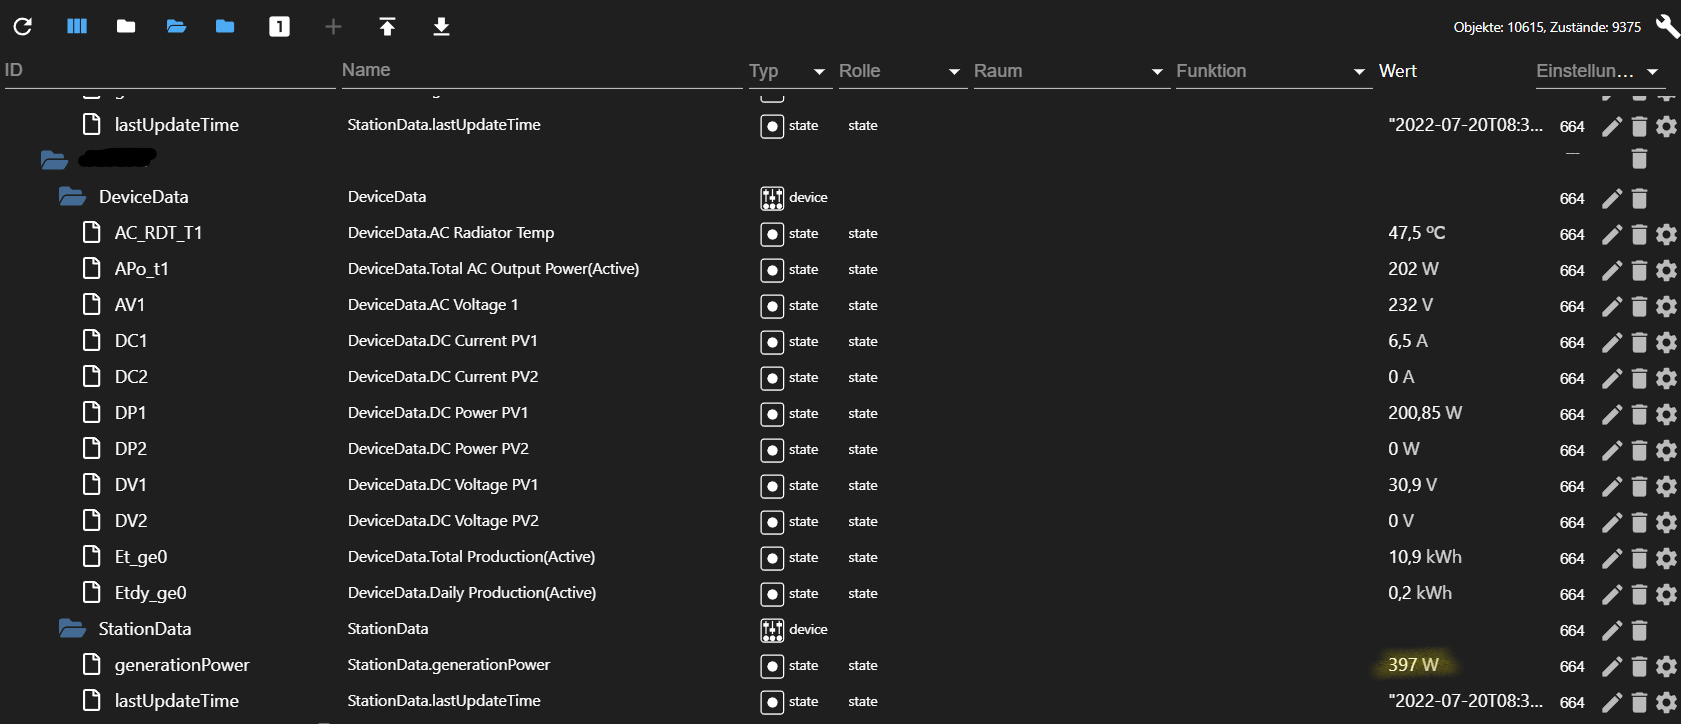Click the 30,9 V value
1681x724 pixels.
pyautogui.click(x=1412, y=485)
